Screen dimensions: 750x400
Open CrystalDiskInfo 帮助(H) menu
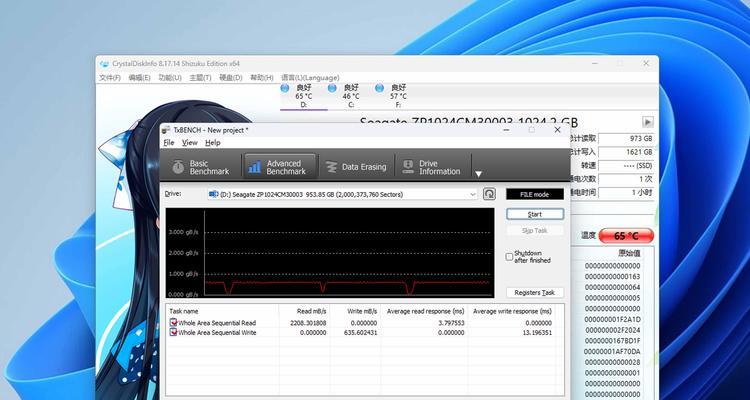click(x=262, y=78)
